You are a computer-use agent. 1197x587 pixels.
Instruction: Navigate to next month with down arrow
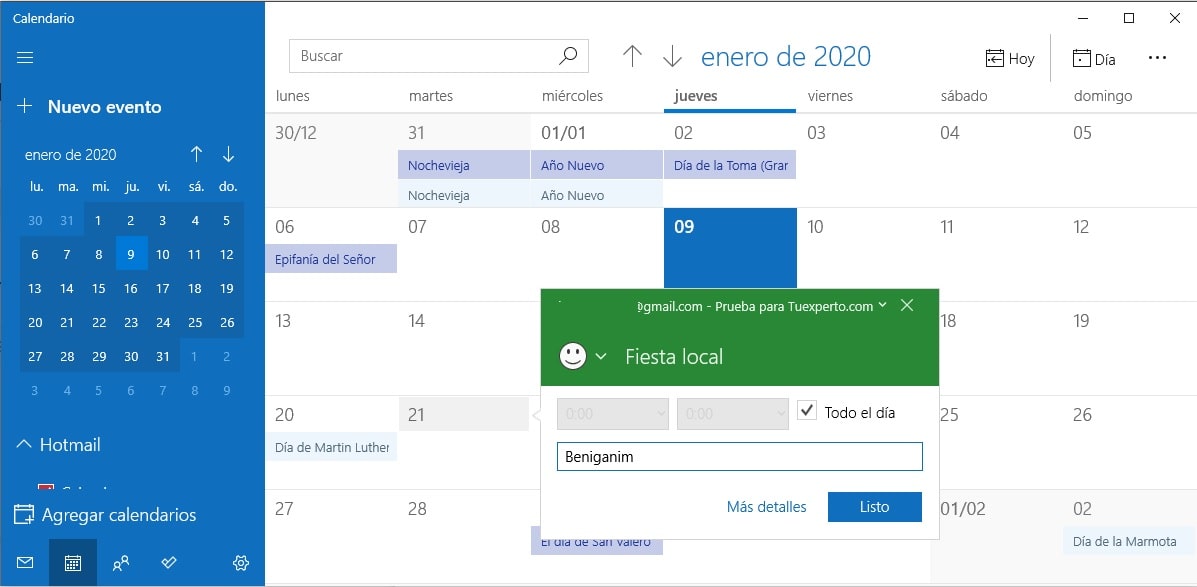(x=228, y=154)
